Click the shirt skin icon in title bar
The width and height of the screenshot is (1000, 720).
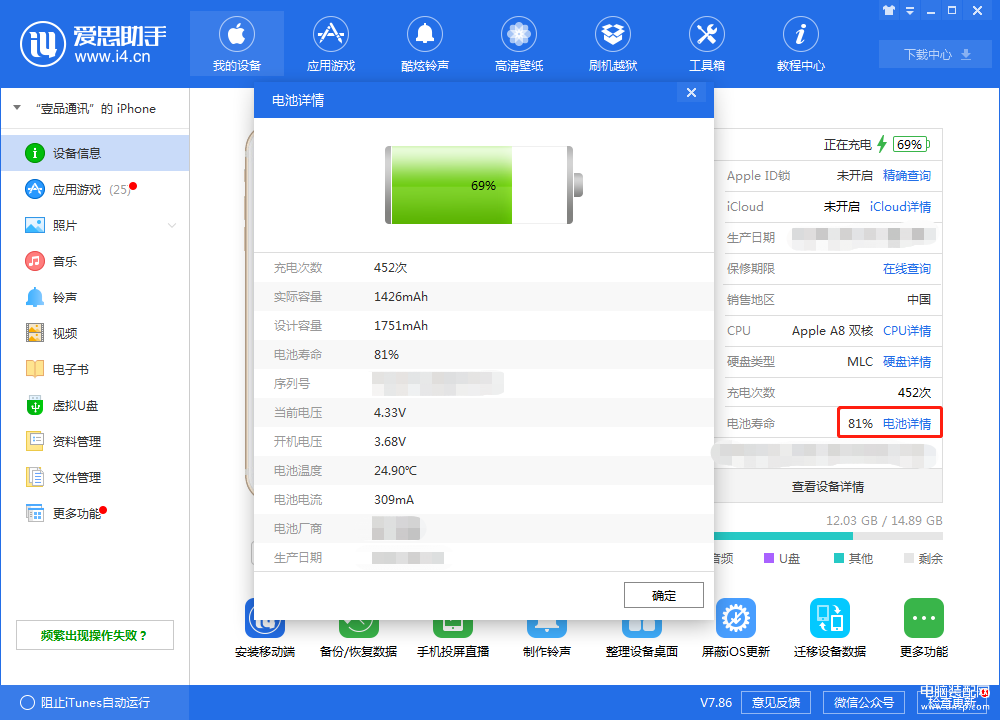click(889, 10)
